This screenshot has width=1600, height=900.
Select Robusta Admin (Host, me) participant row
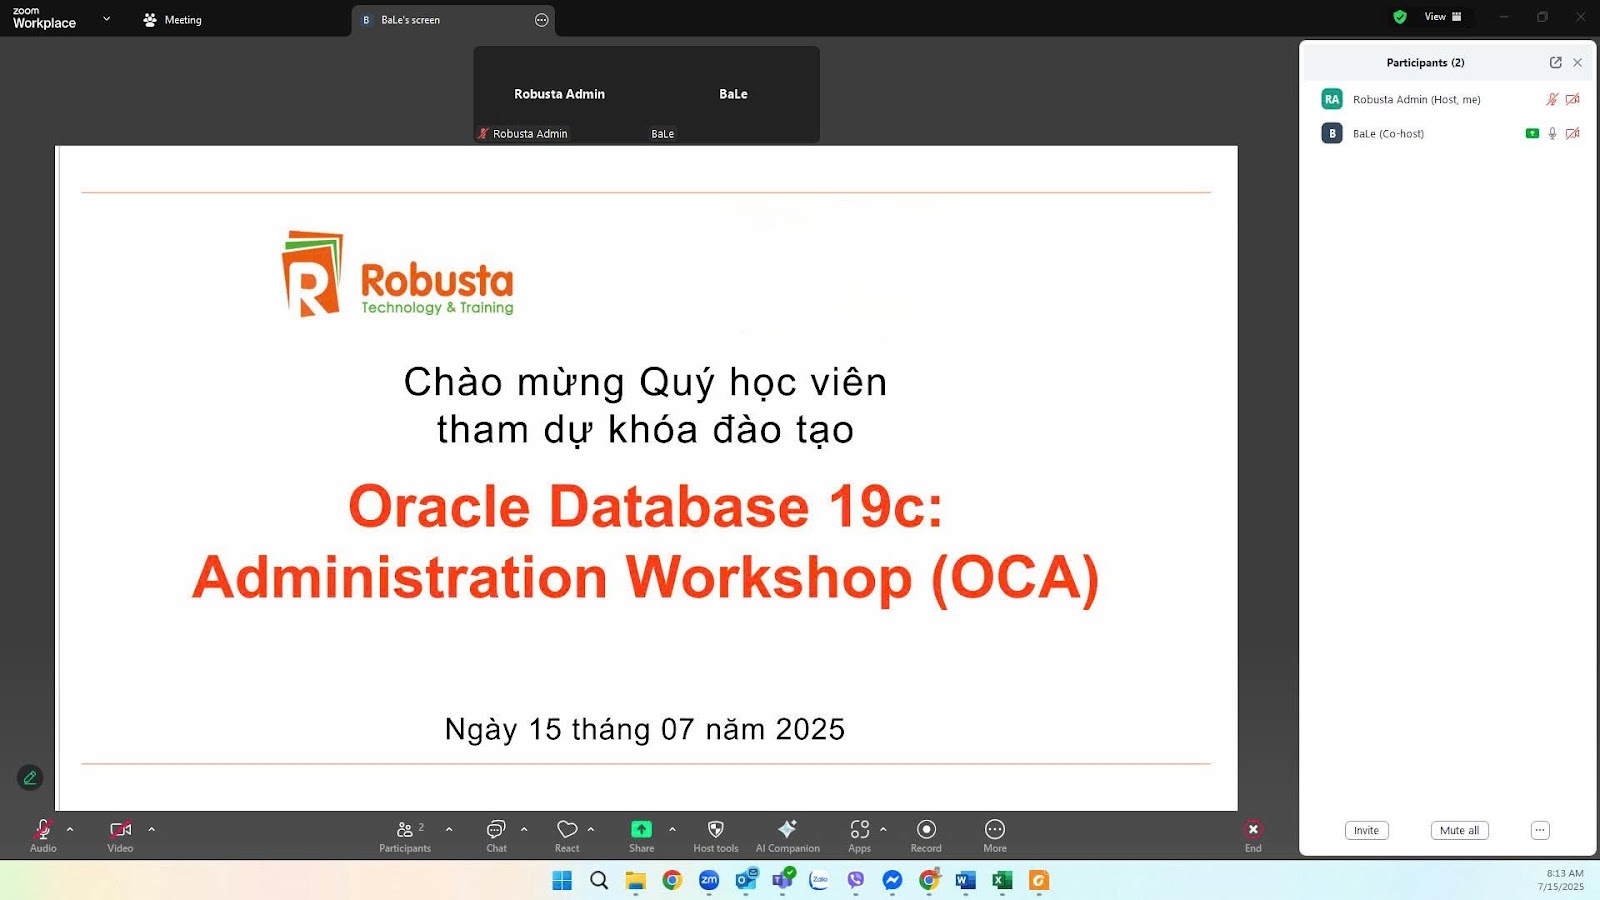[x=1448, y=99]
